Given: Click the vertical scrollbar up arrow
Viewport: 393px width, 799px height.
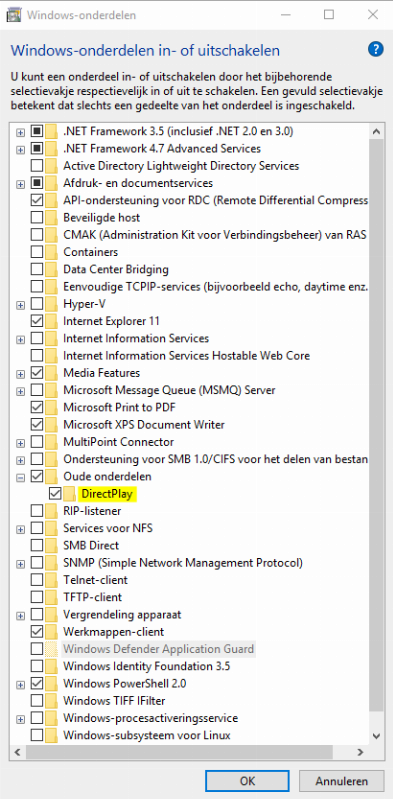Looking at the screenshot, I should click(x=376, y=132).
